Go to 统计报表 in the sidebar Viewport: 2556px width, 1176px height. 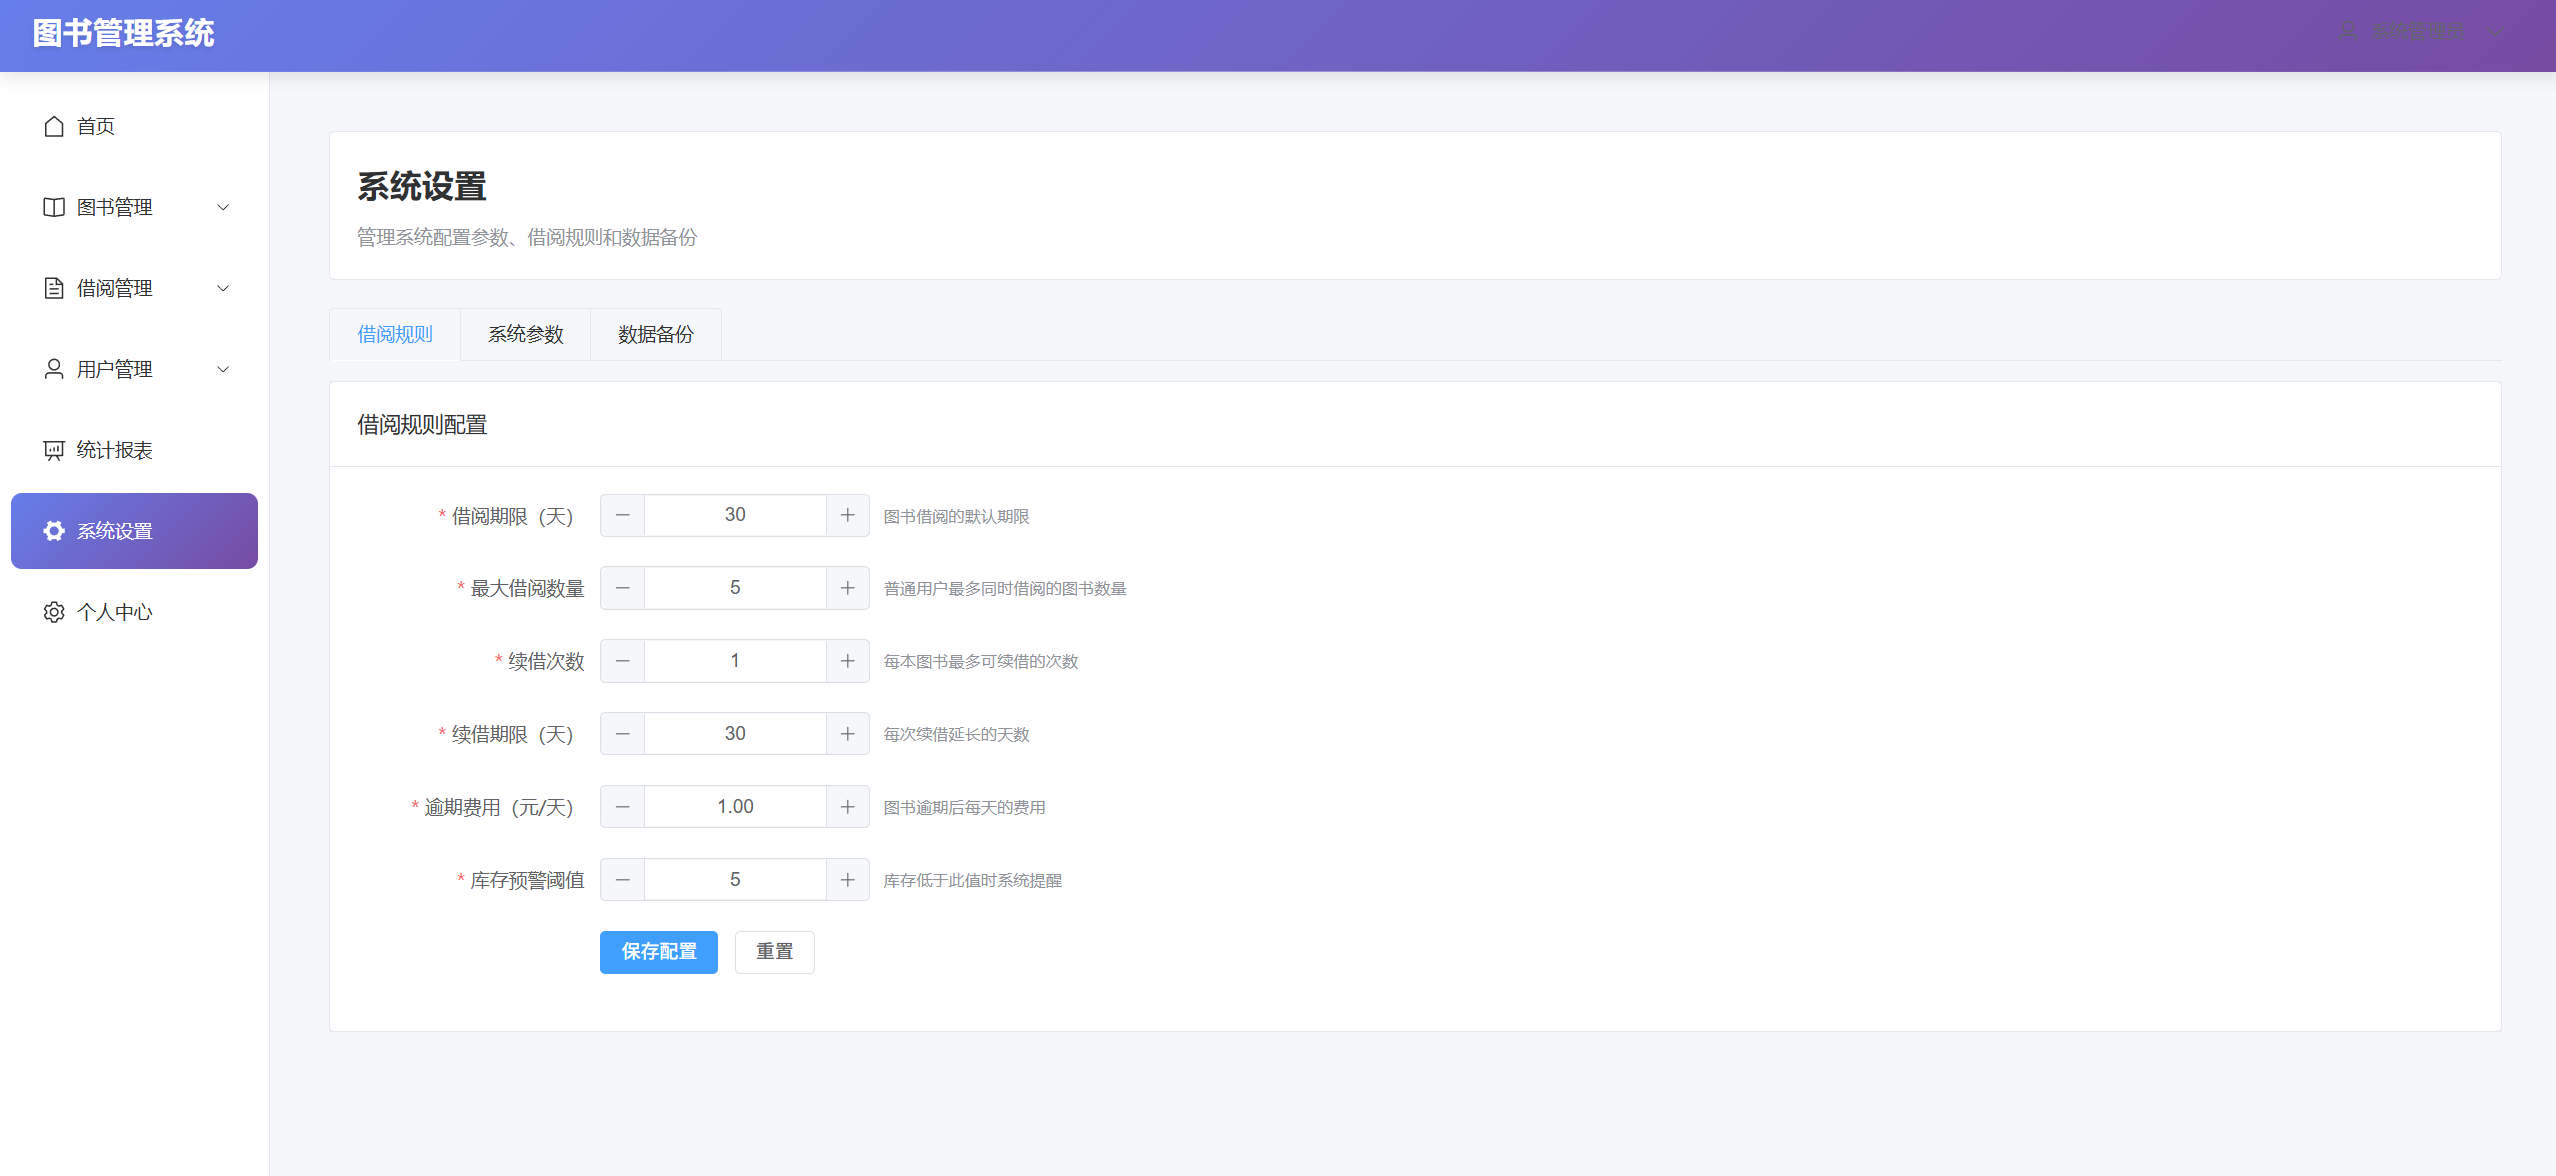point(134,450)
